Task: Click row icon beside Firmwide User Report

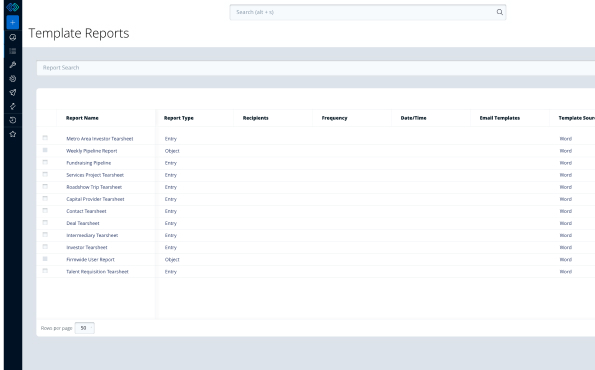Action: click(x=45, y=259)
